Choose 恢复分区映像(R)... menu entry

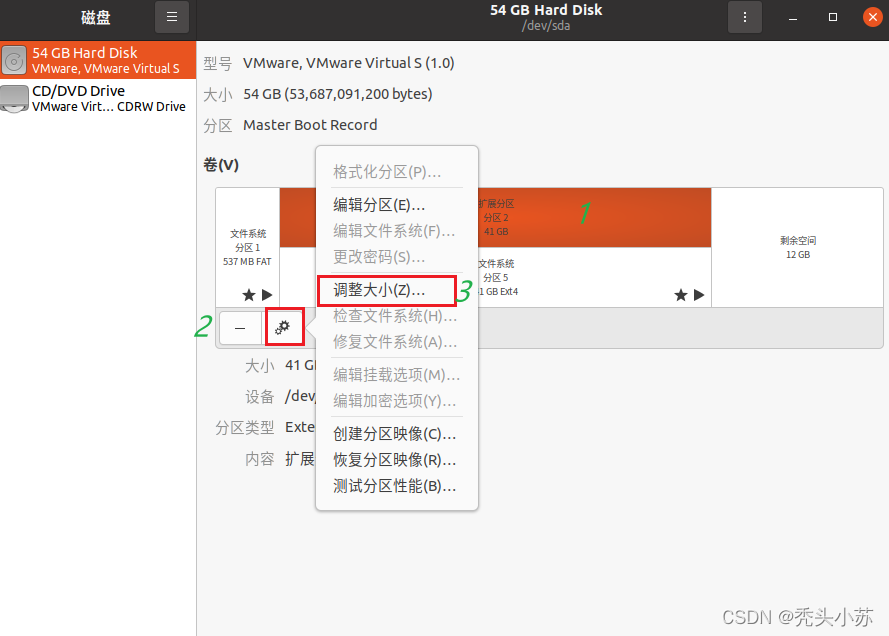(x=395, y=460)
